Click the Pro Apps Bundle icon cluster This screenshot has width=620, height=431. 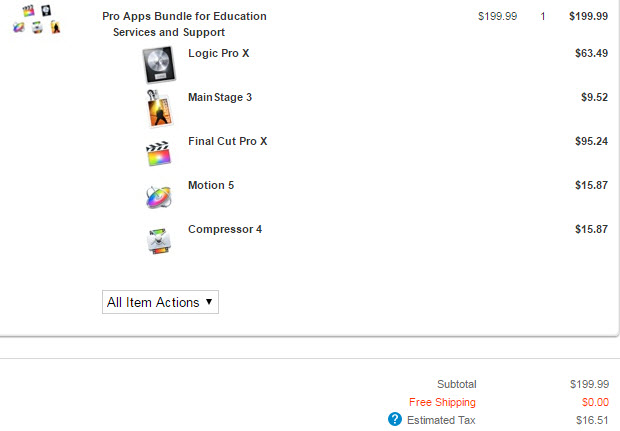[x=37, y=19]
